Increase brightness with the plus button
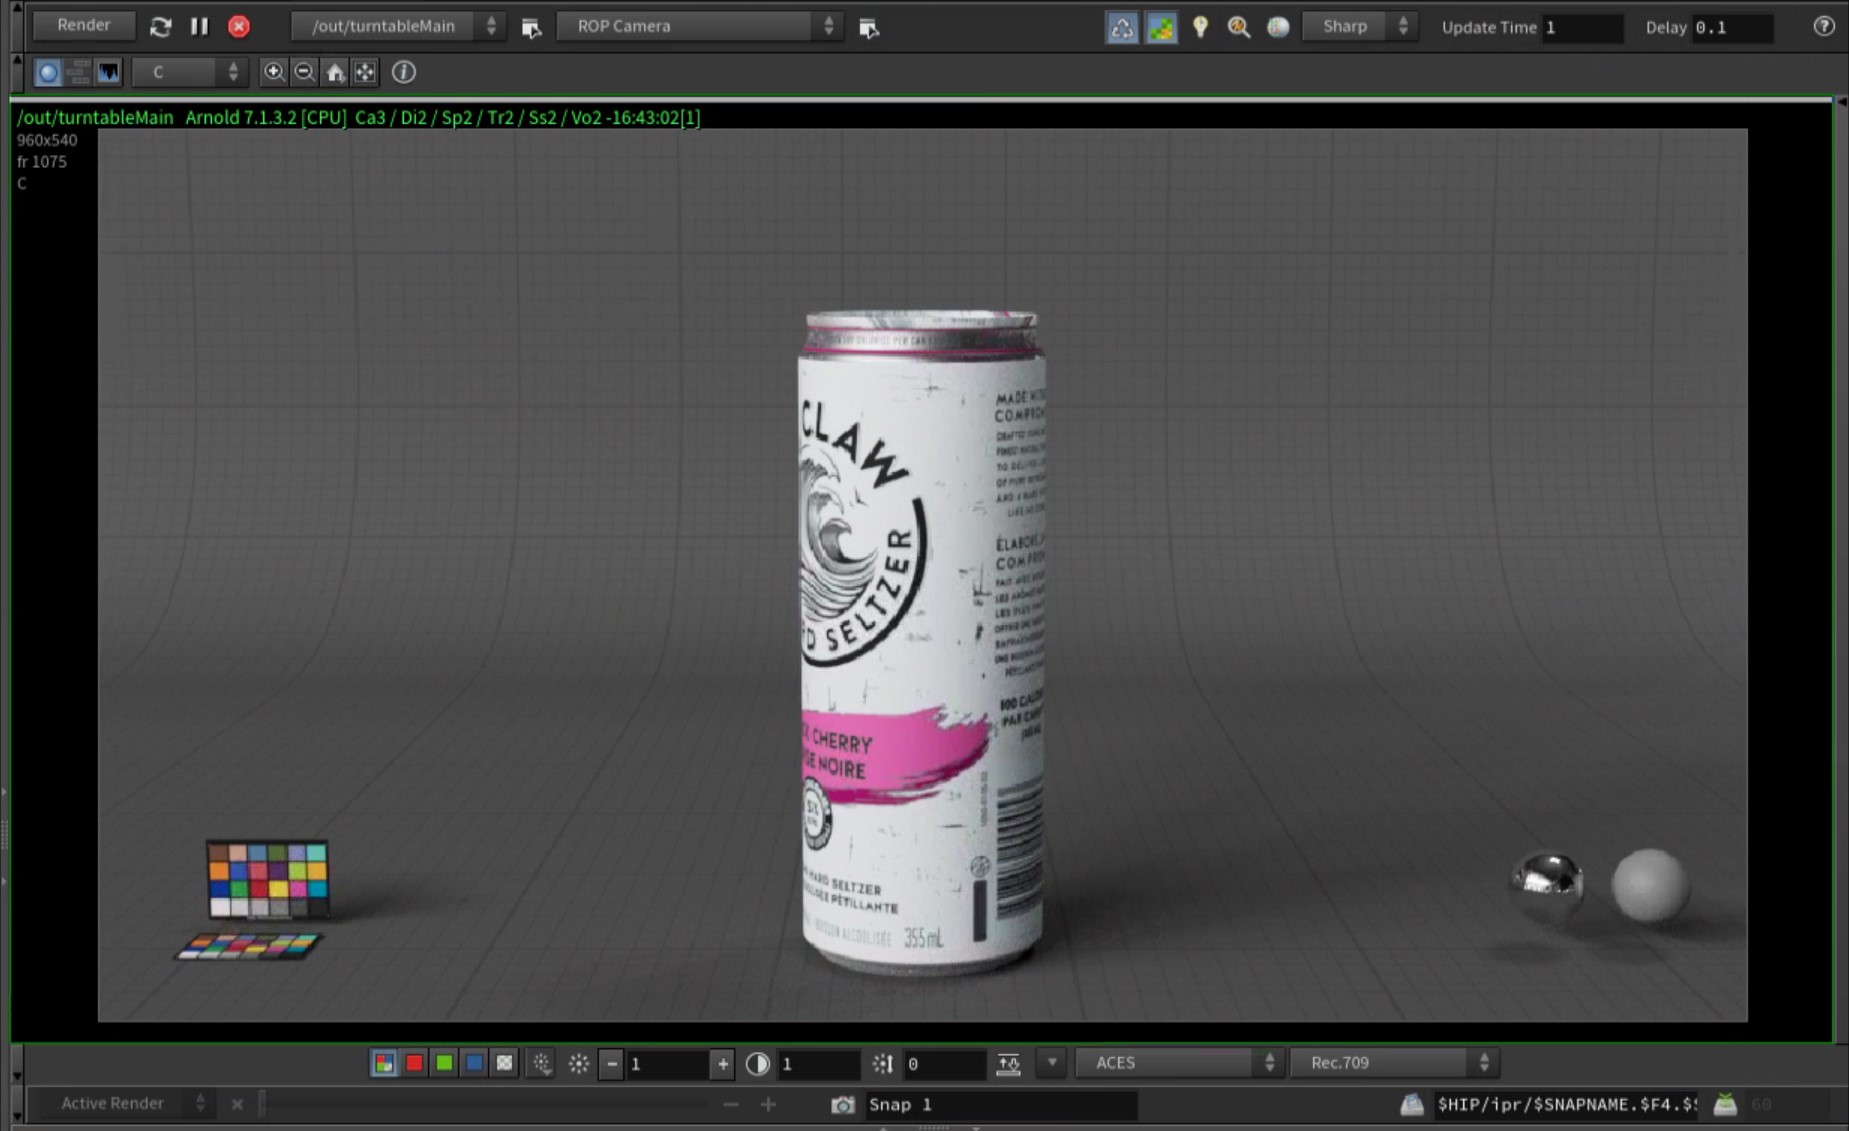 pos(722,1064)
